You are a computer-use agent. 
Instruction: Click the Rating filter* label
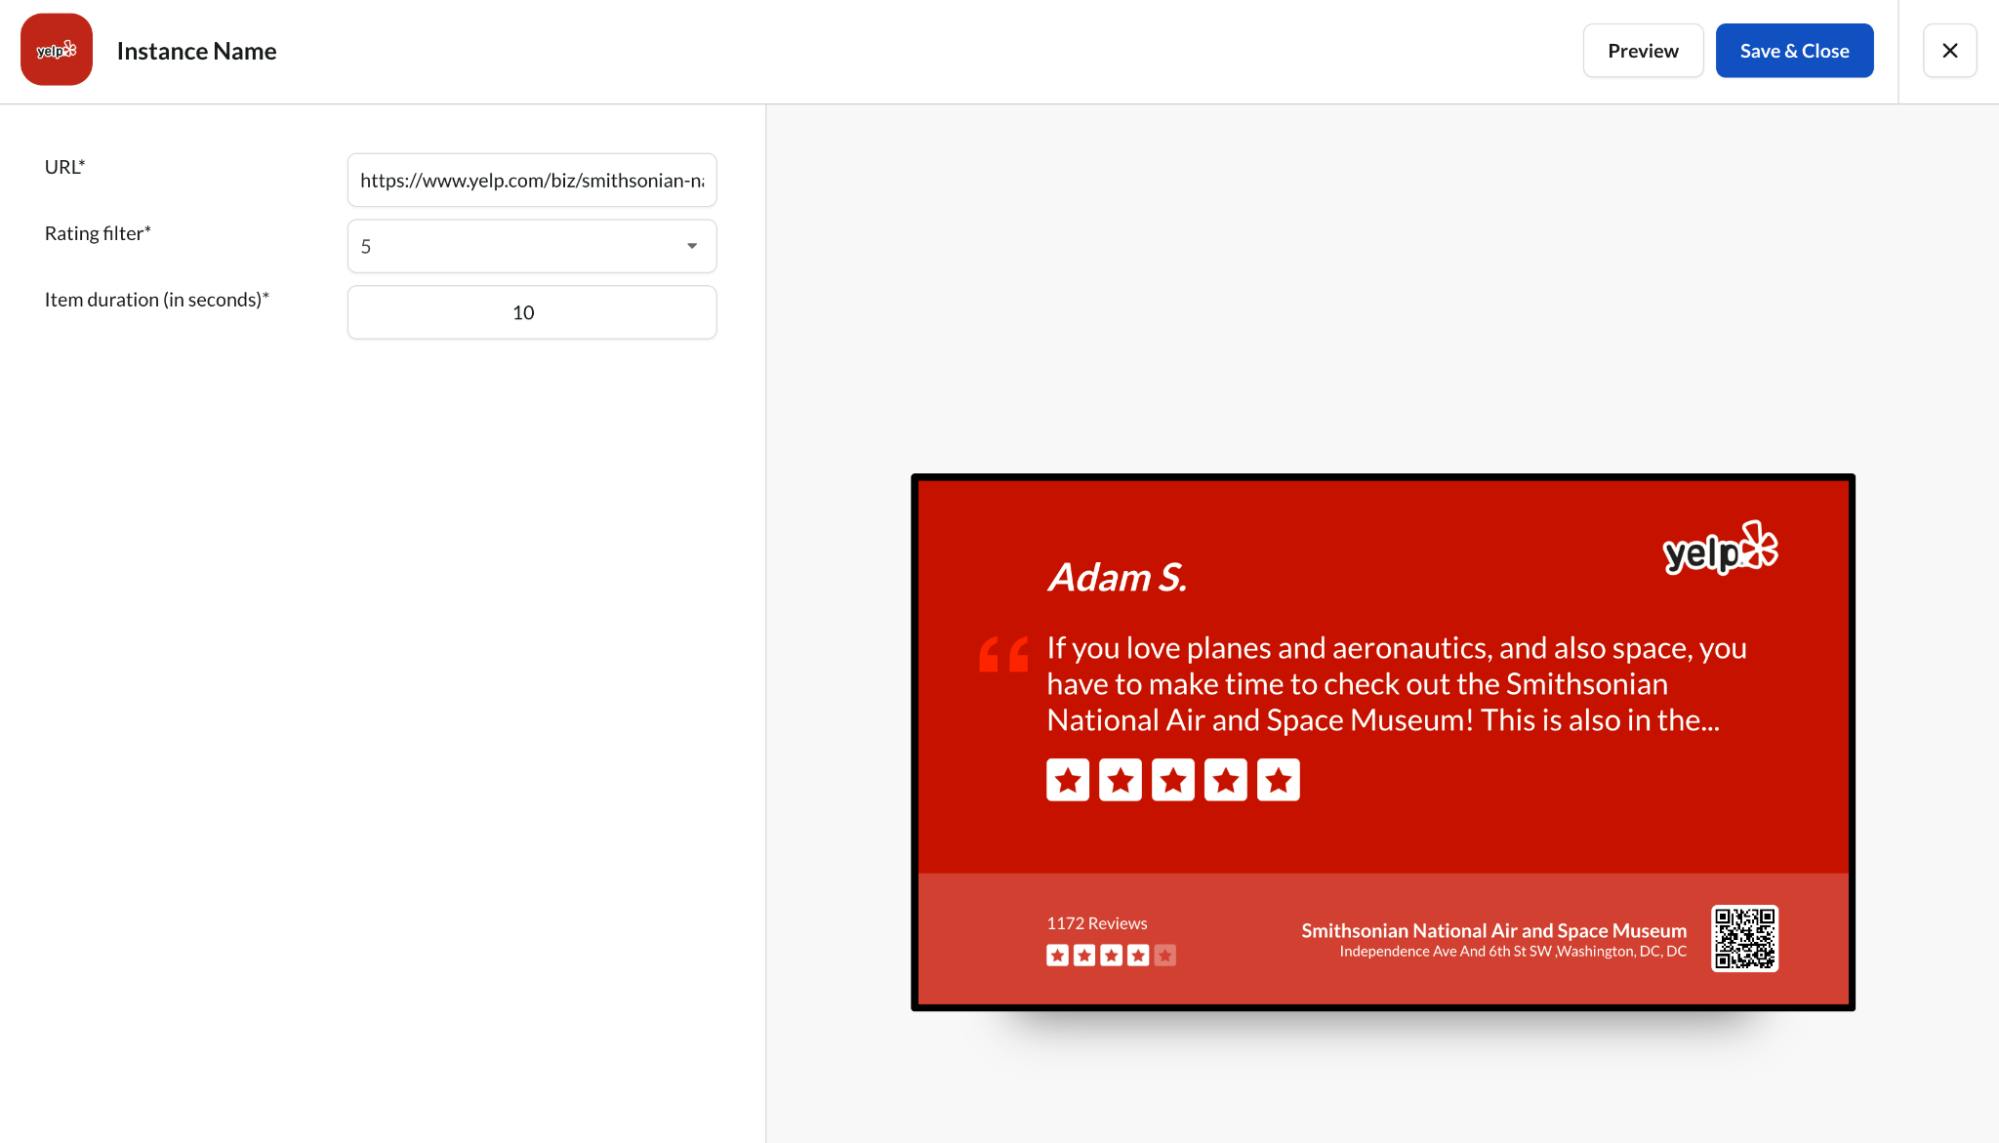click(97, 233)
